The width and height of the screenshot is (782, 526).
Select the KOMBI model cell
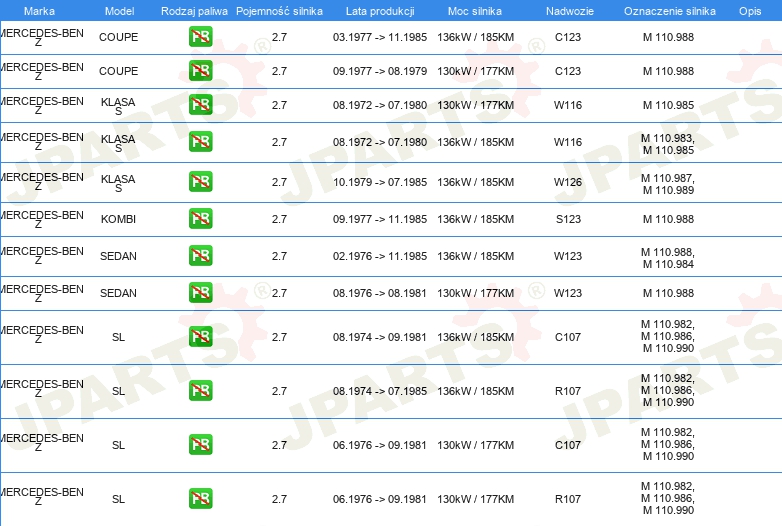[118, 219]
